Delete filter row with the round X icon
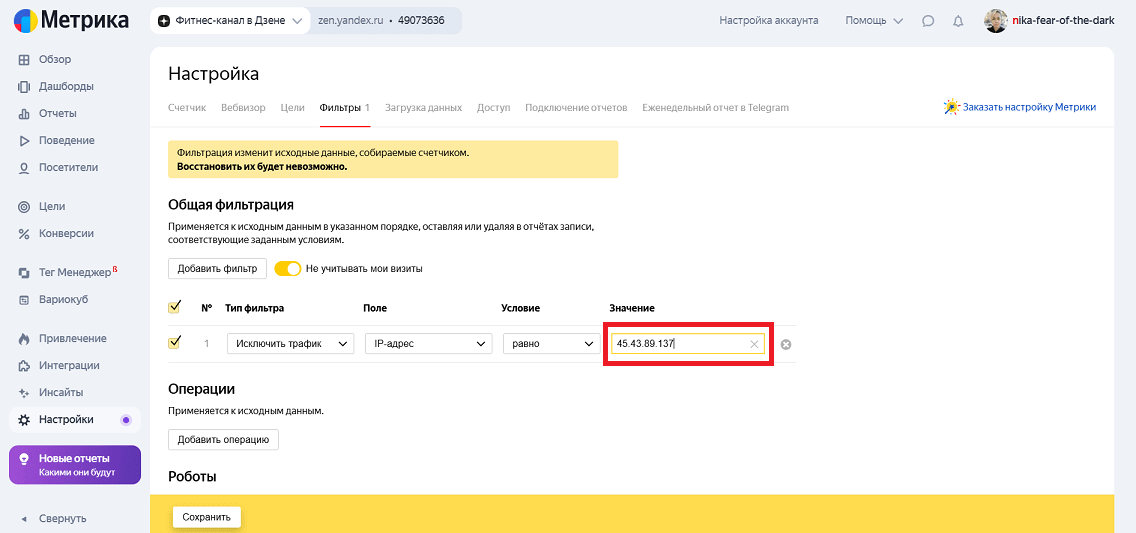 pos(786,344)
